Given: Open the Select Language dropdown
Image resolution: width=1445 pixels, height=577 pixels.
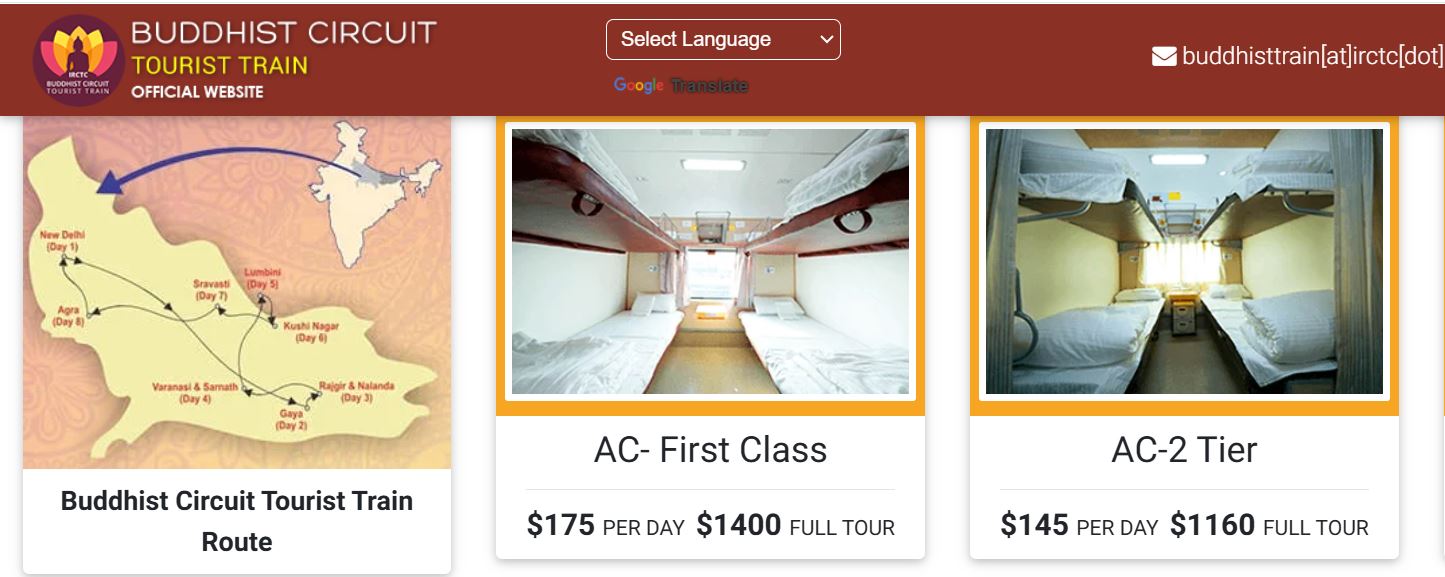Looking at the screenshot, I should pos(722,39).
